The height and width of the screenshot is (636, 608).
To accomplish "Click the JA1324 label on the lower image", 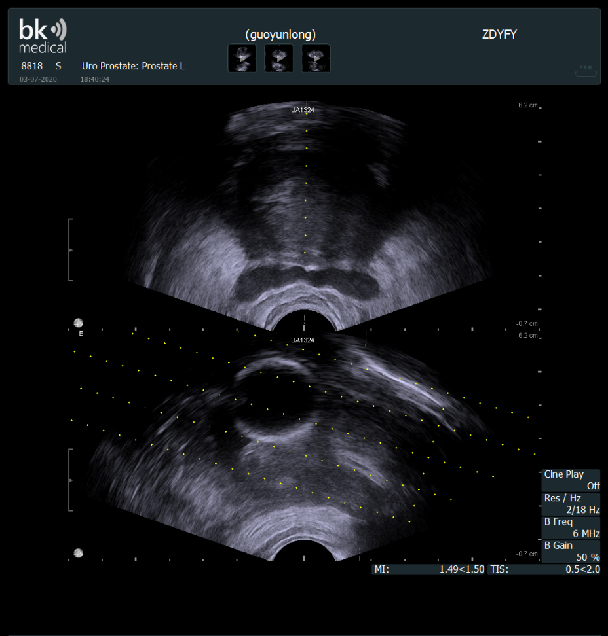I will click(303, 340).
